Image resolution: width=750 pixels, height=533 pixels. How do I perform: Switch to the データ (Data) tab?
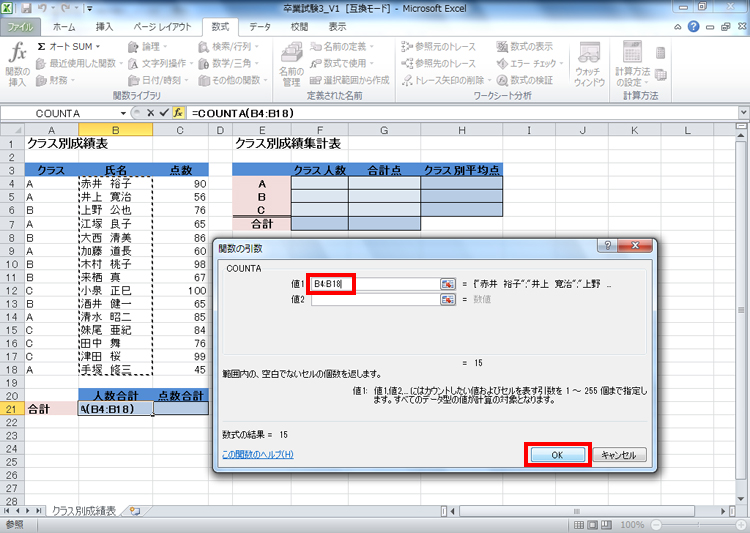(260, 27)
